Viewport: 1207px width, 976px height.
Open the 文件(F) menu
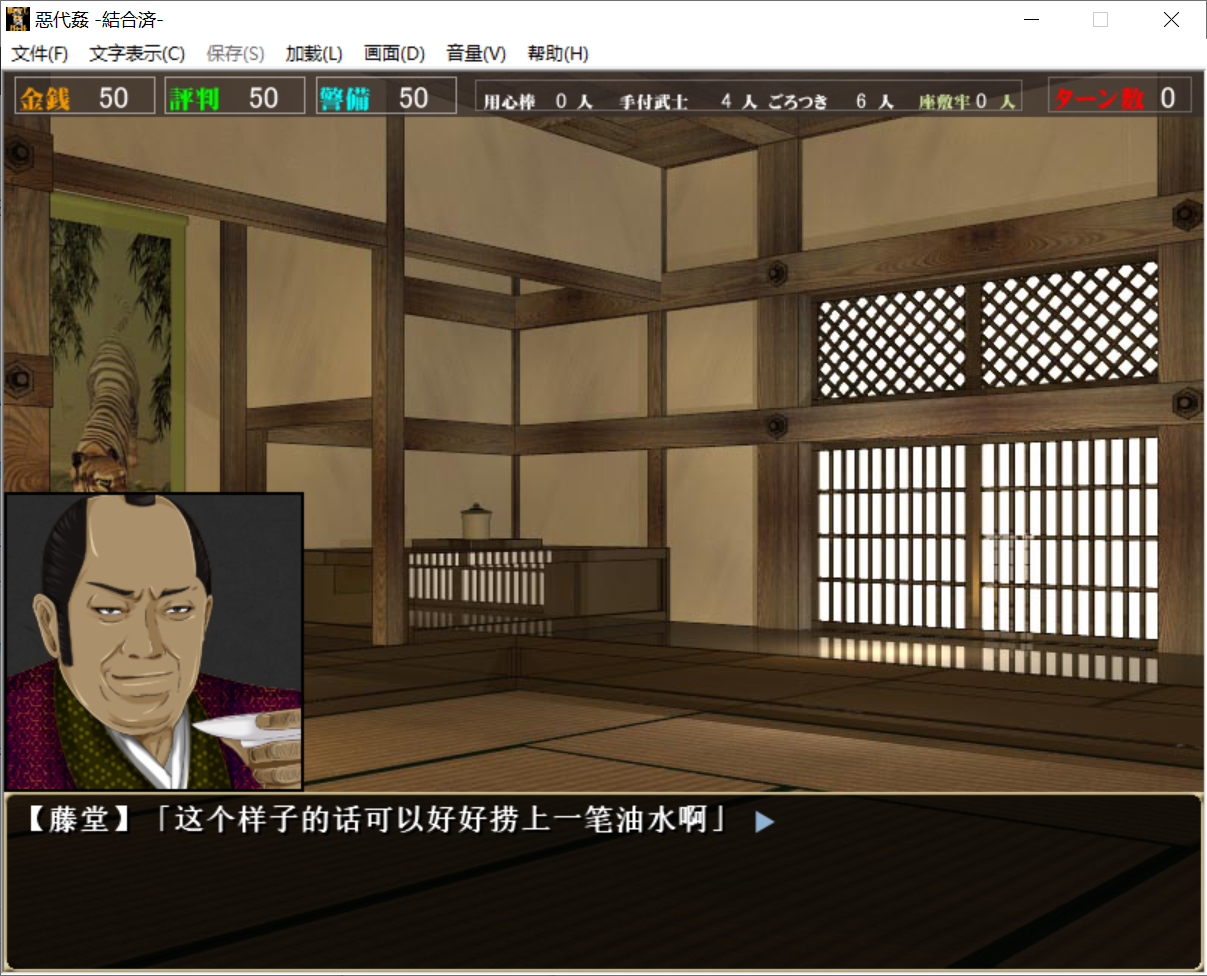point(40,54)
